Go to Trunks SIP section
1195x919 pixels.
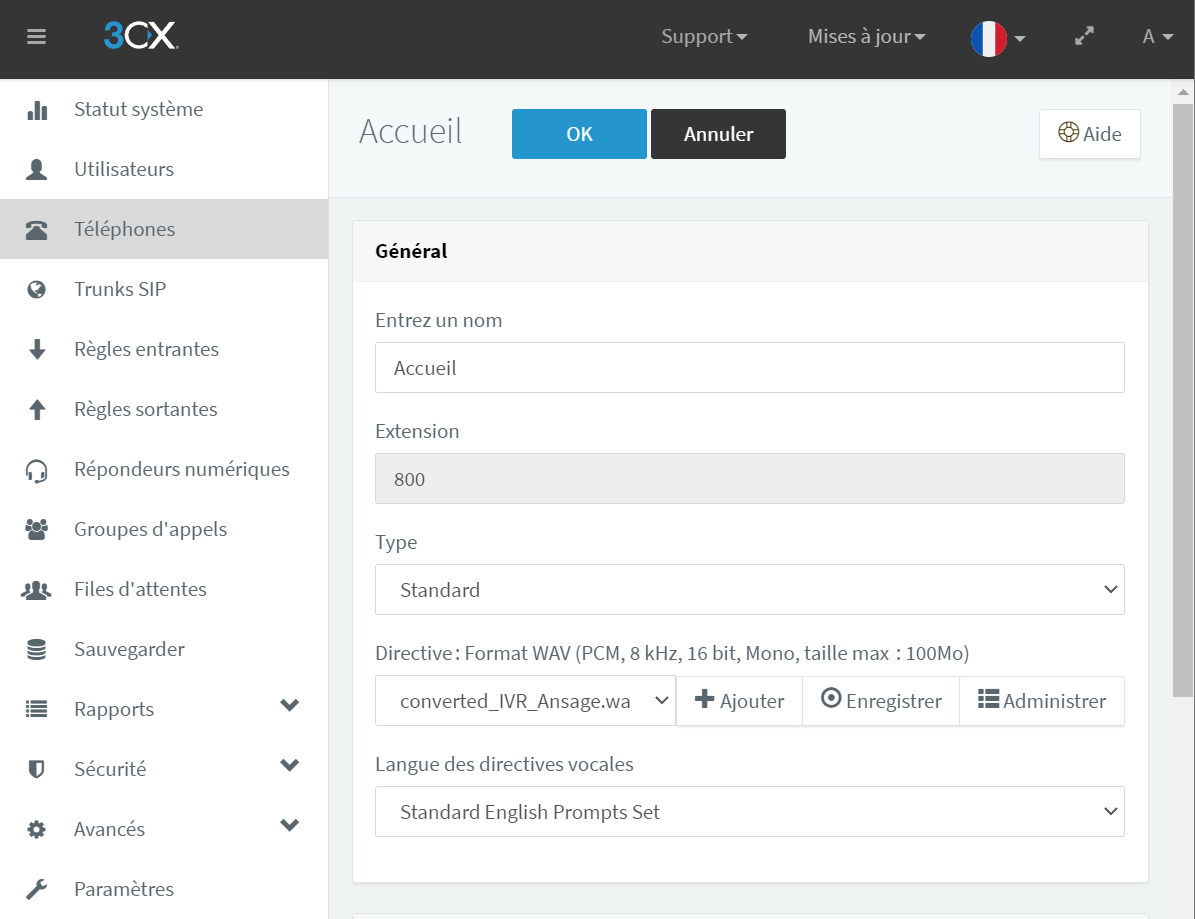point(164,290)
